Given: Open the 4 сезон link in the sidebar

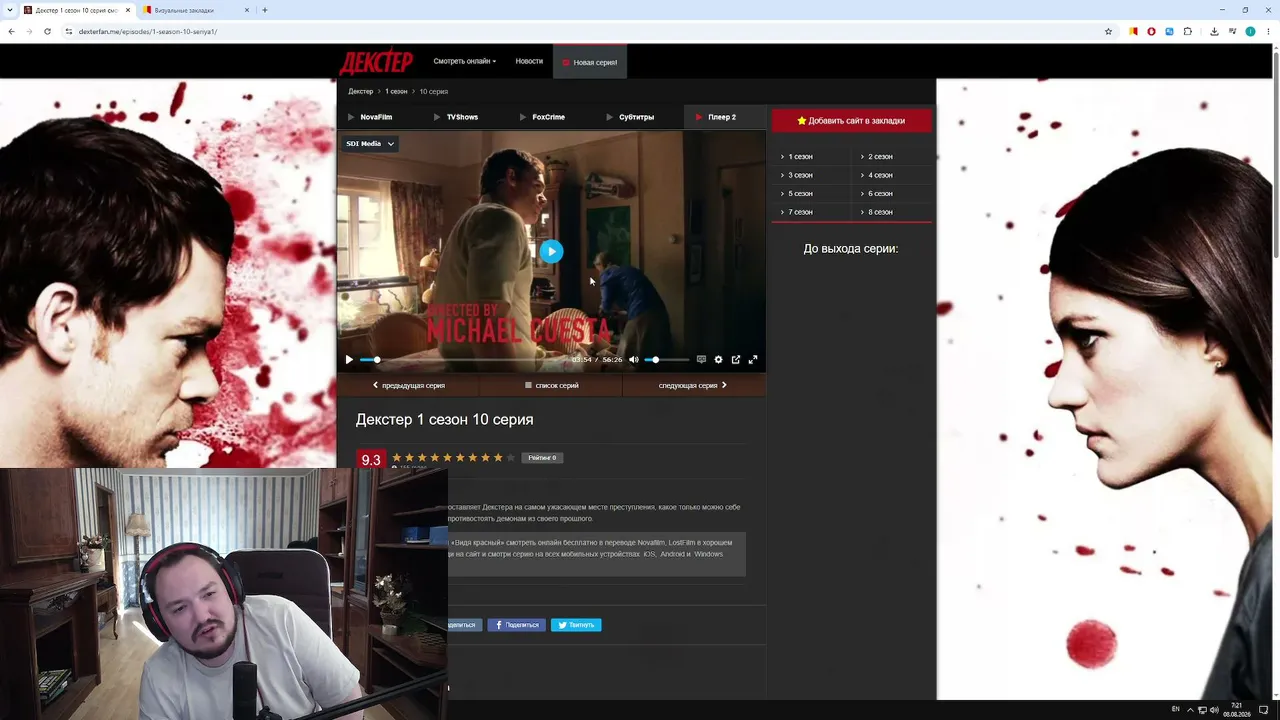Looking at the screenshot, I should coord(880,175).
